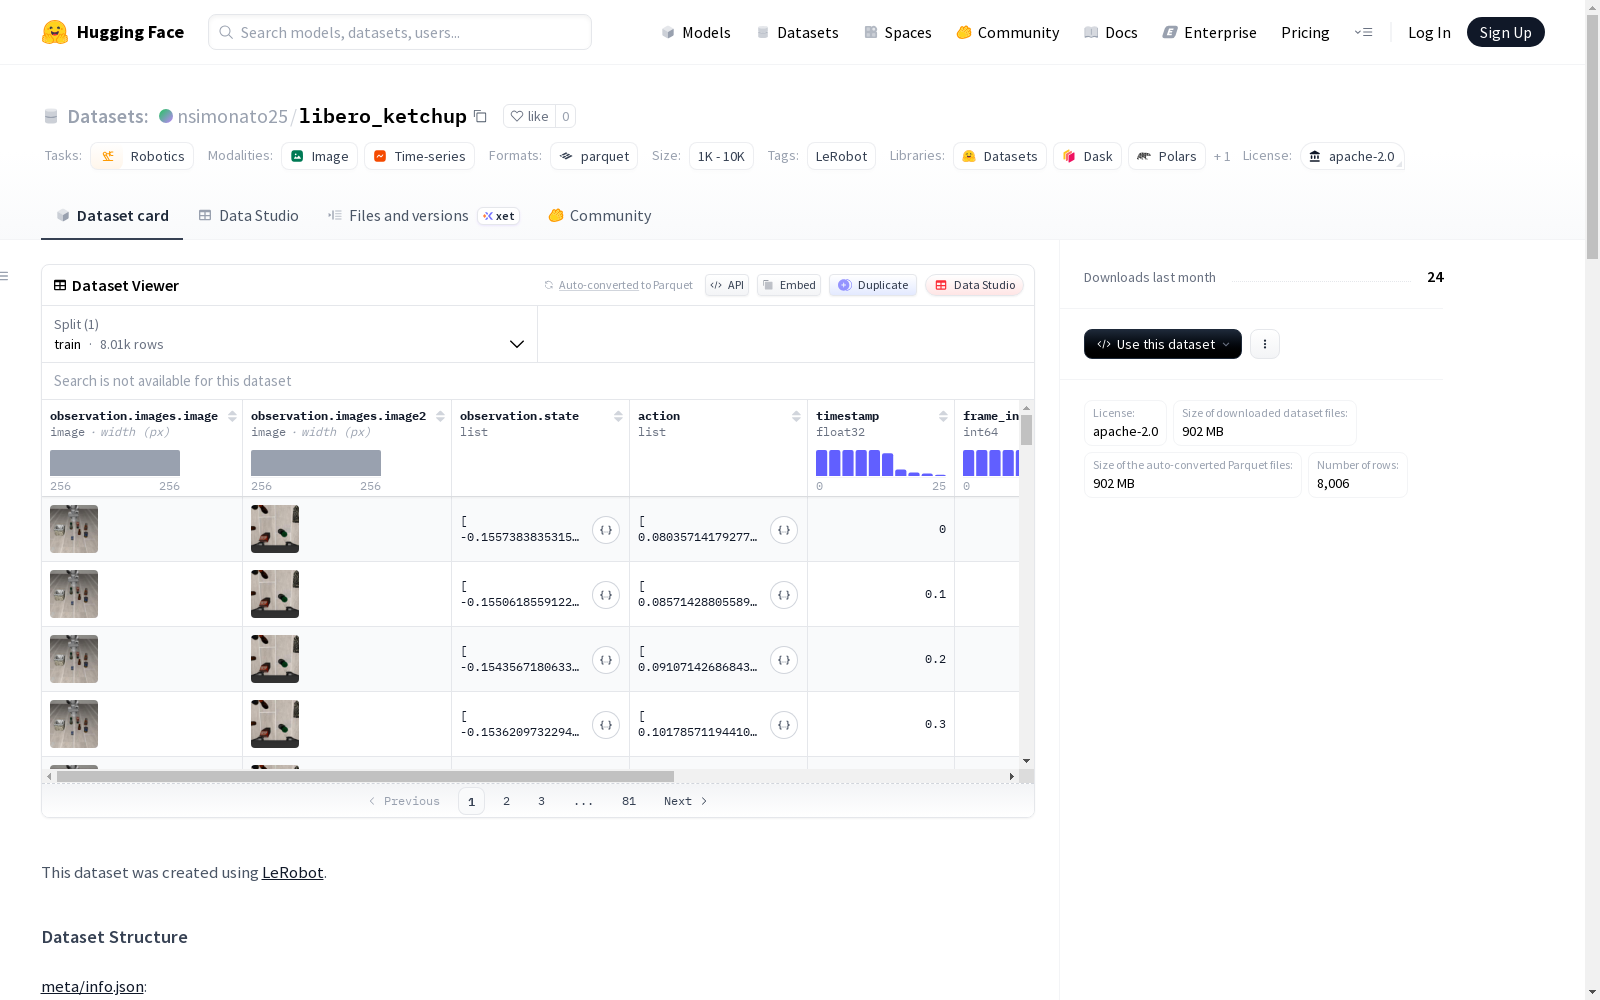1600x1000 pixels.
Task: Open the Robotics task tag
Action: pyautogui.click(x=142, y=156)
